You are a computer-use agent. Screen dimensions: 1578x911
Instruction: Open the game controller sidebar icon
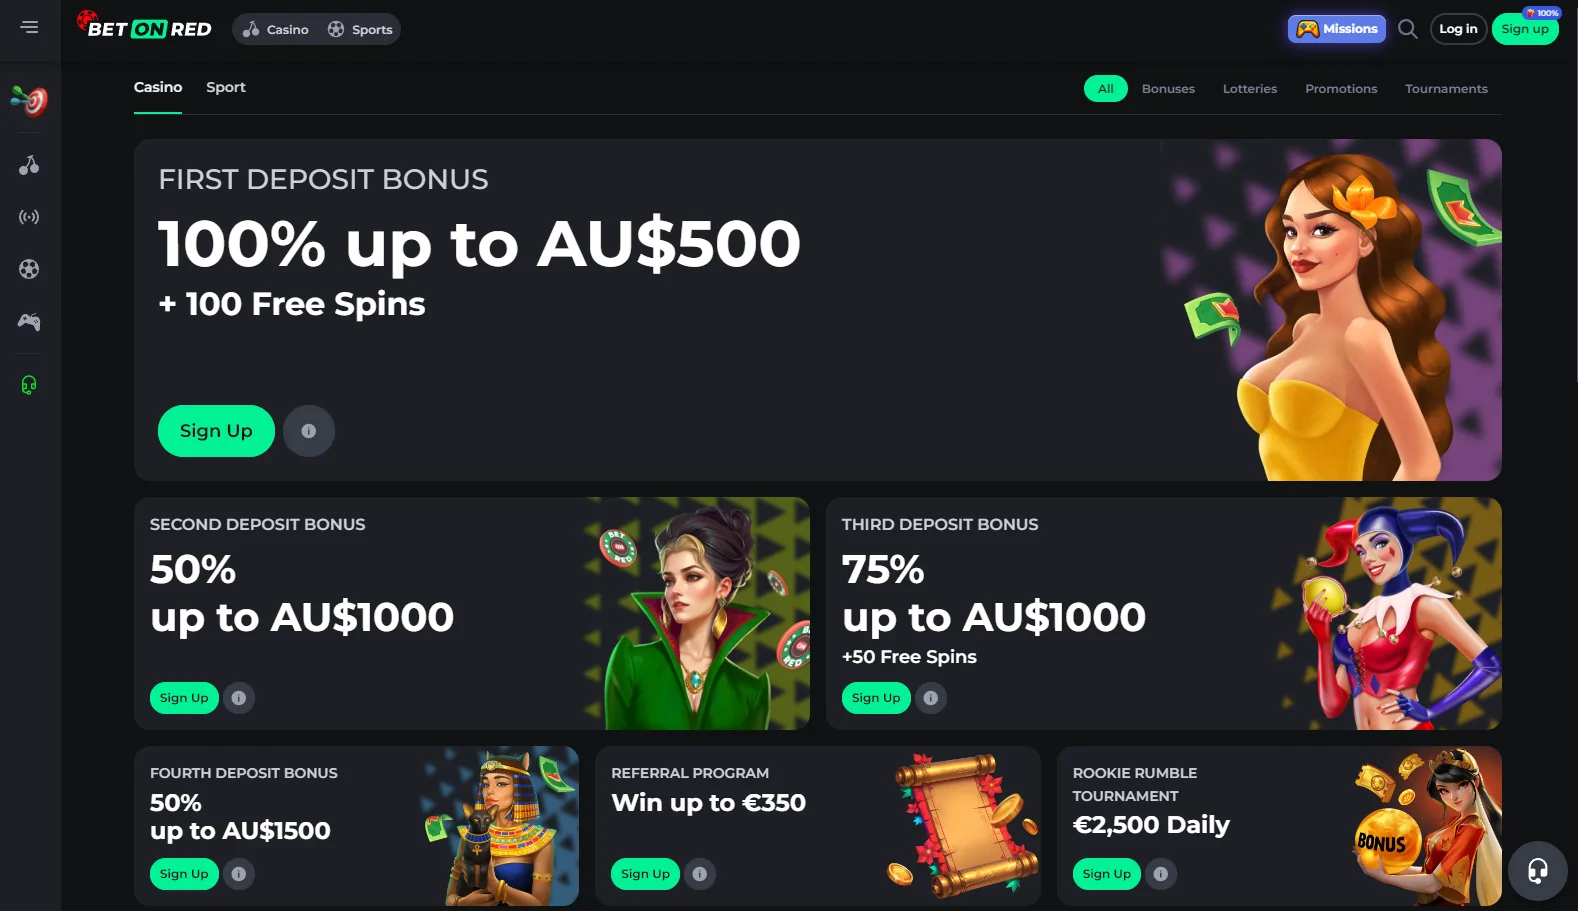click(x=29, y=322)
